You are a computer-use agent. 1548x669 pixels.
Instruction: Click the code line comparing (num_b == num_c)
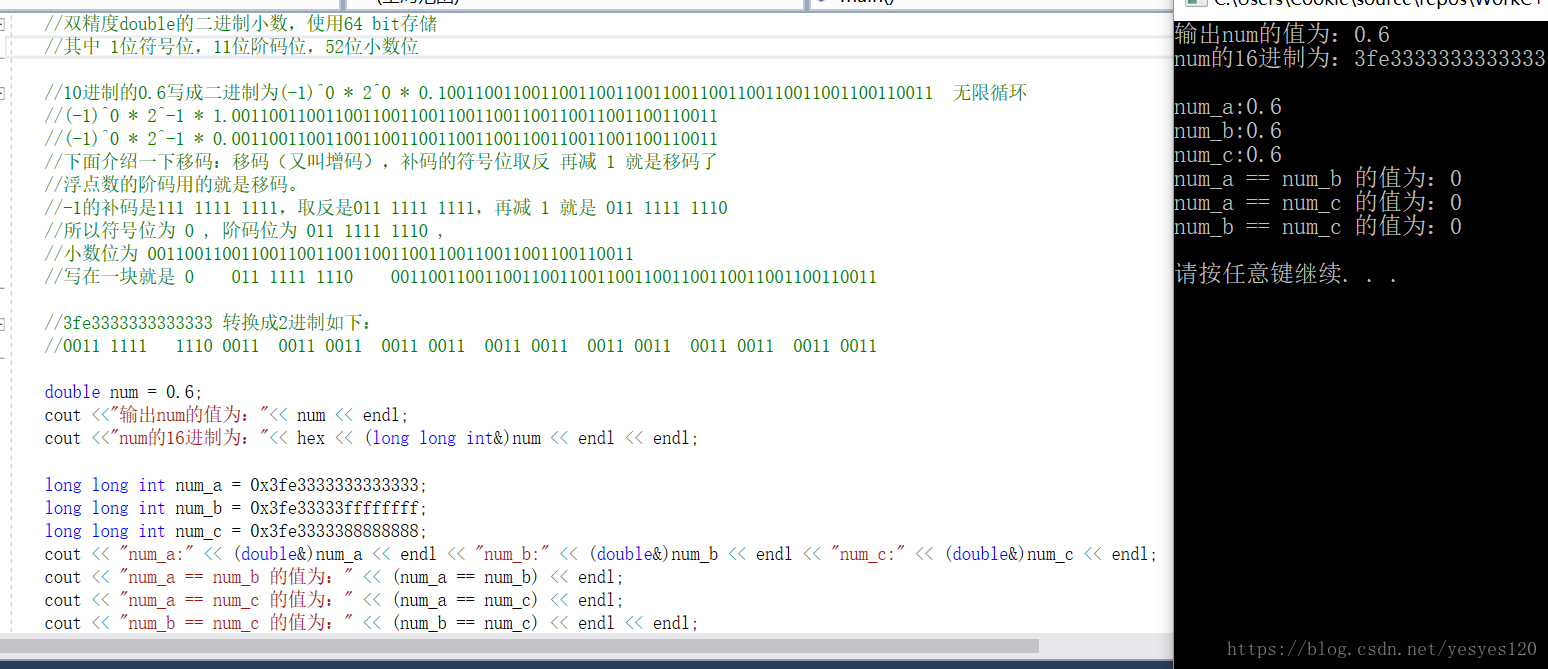coord(372,623)
